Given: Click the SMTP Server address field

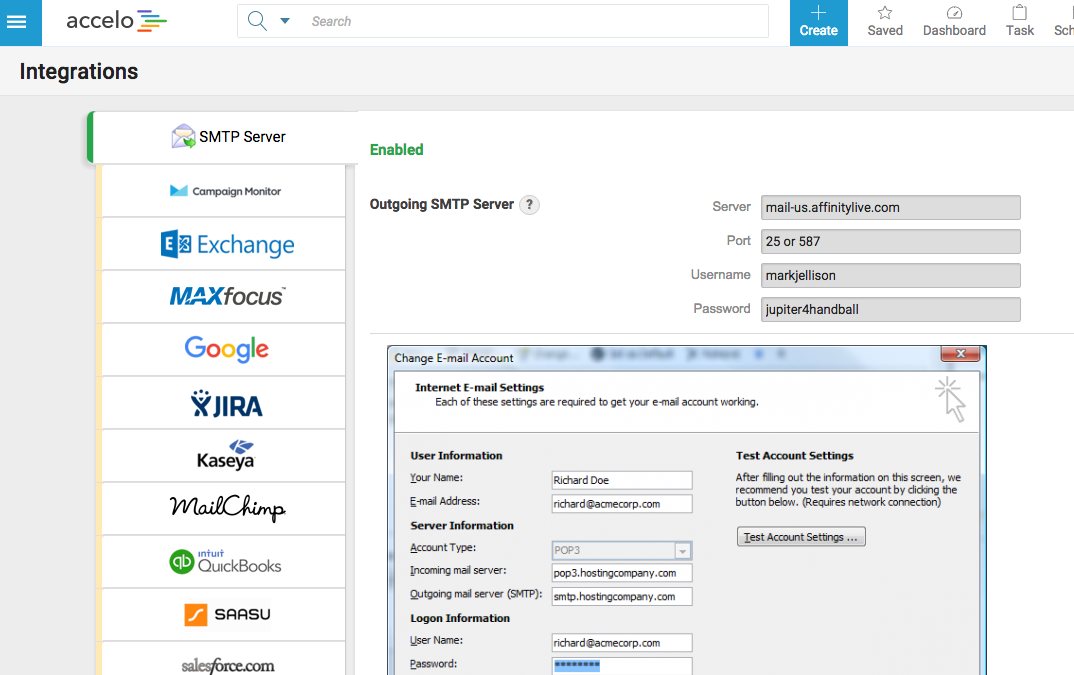Looking at the screenshot, I should click(x=890, y=208).
